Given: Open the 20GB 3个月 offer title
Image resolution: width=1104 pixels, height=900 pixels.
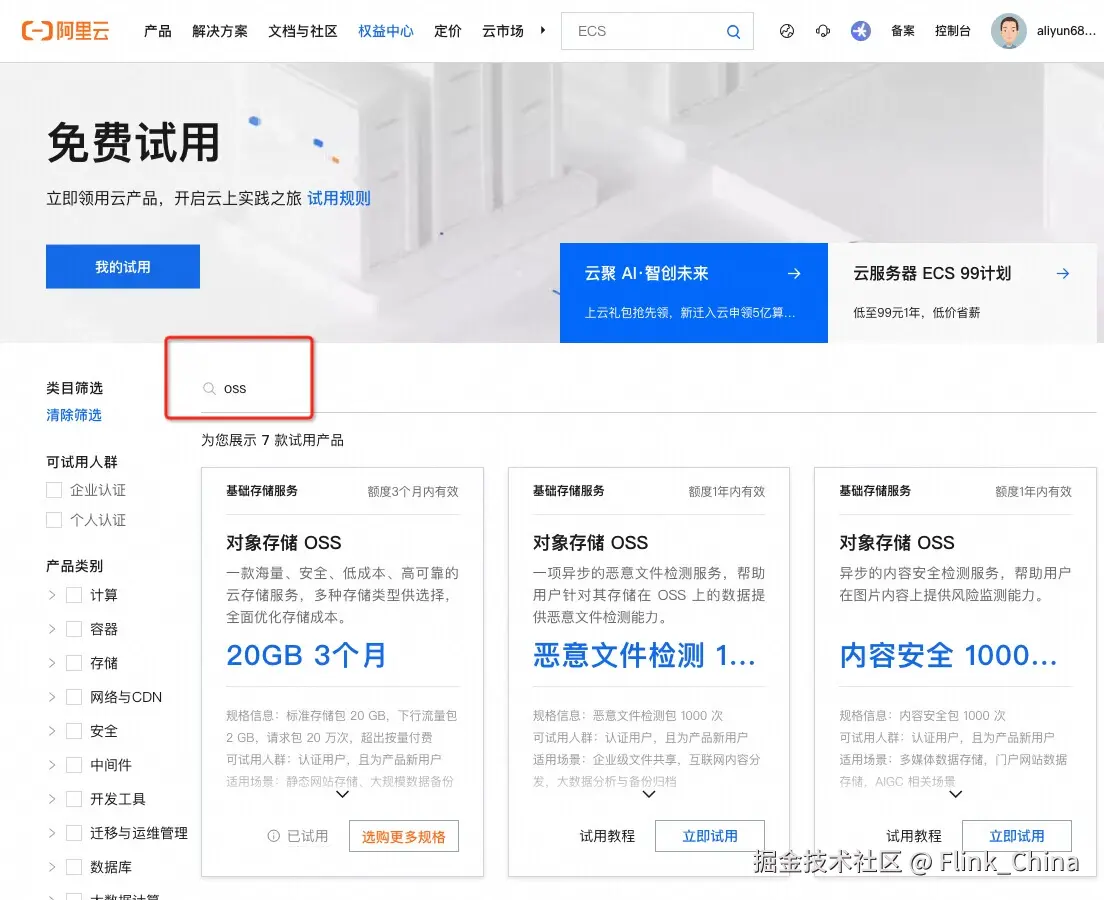Looking at the screenshot, I should point(306,656).
